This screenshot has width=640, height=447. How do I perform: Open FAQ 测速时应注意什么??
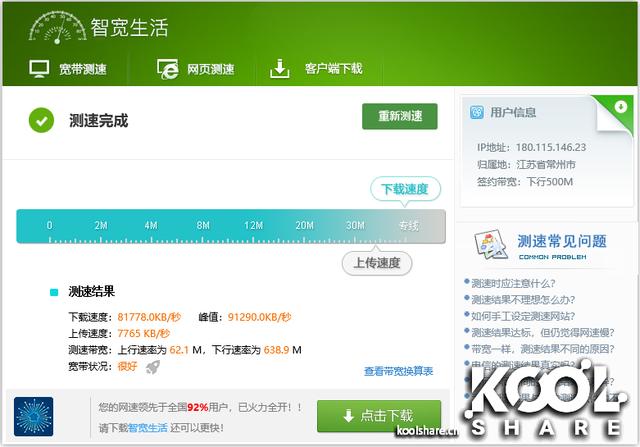[x=513, y=283]
